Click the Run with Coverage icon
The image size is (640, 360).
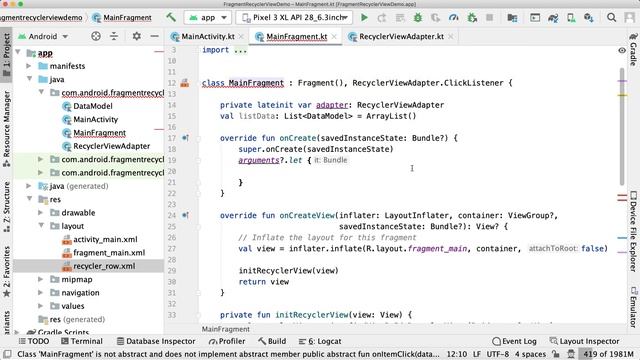[x=436, y=18]
